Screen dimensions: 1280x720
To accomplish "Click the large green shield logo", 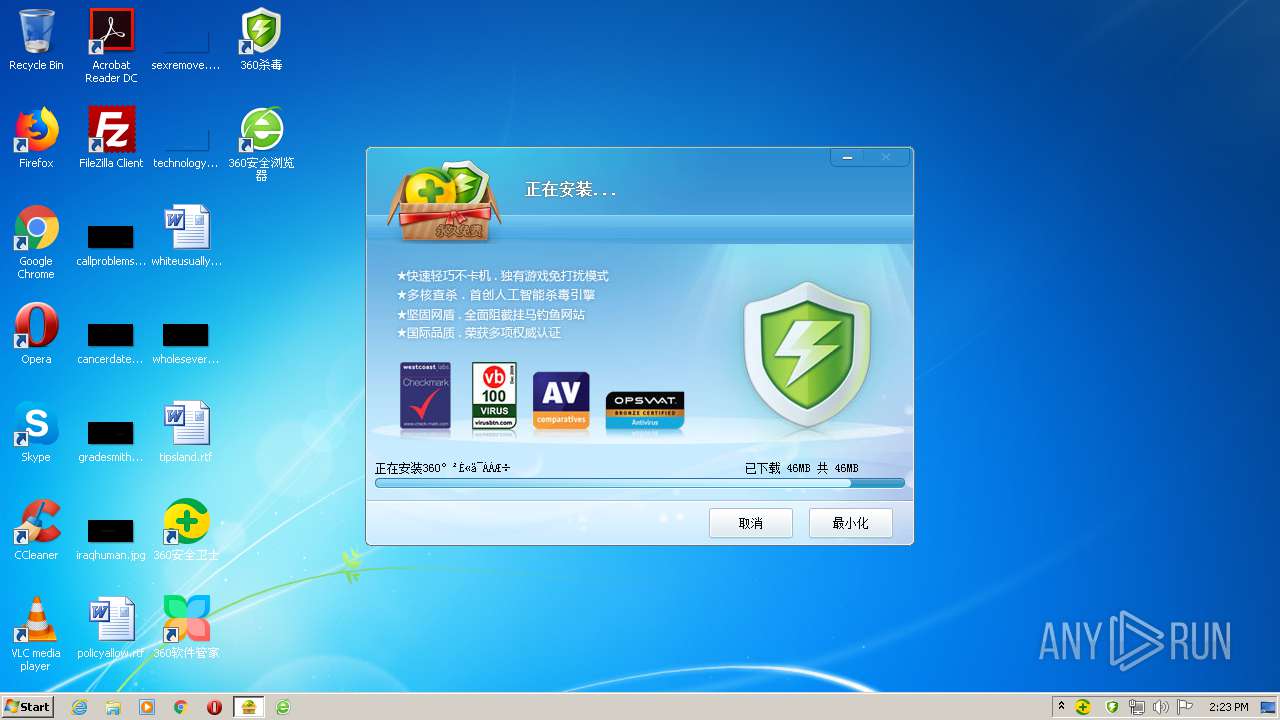I will click(x=807, y=355).
